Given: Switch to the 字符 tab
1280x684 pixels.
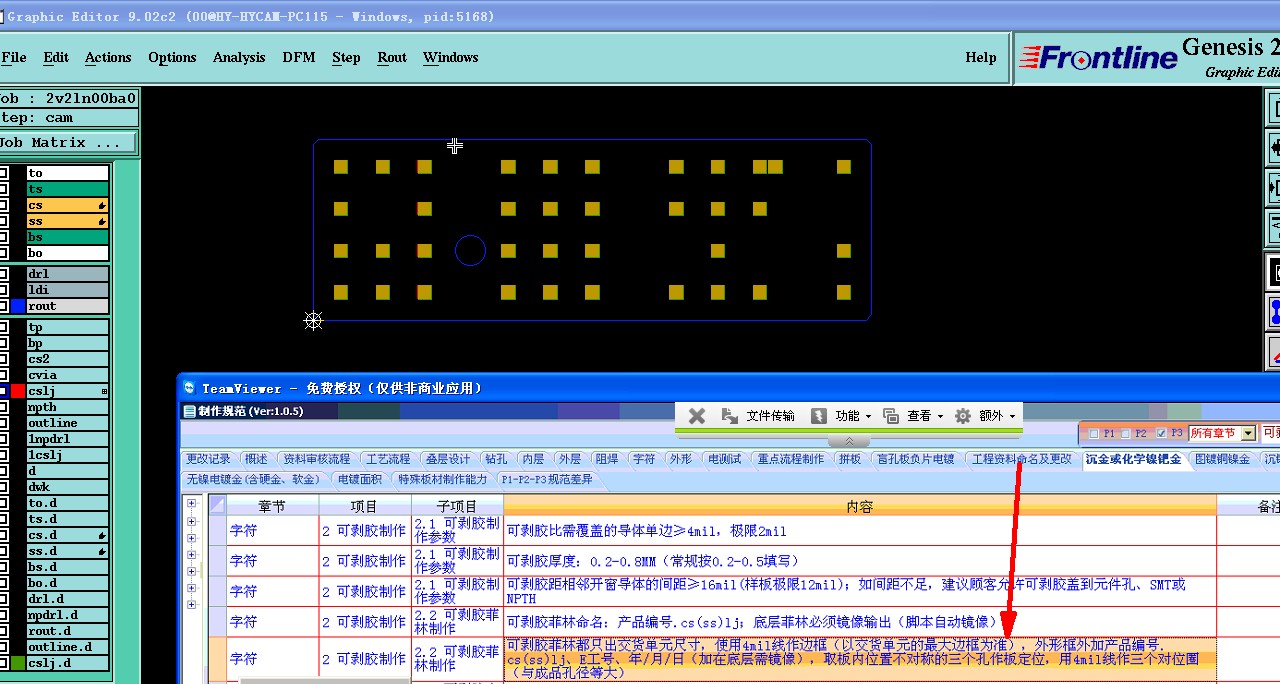Looking at the screenshot, I should 644,459.
